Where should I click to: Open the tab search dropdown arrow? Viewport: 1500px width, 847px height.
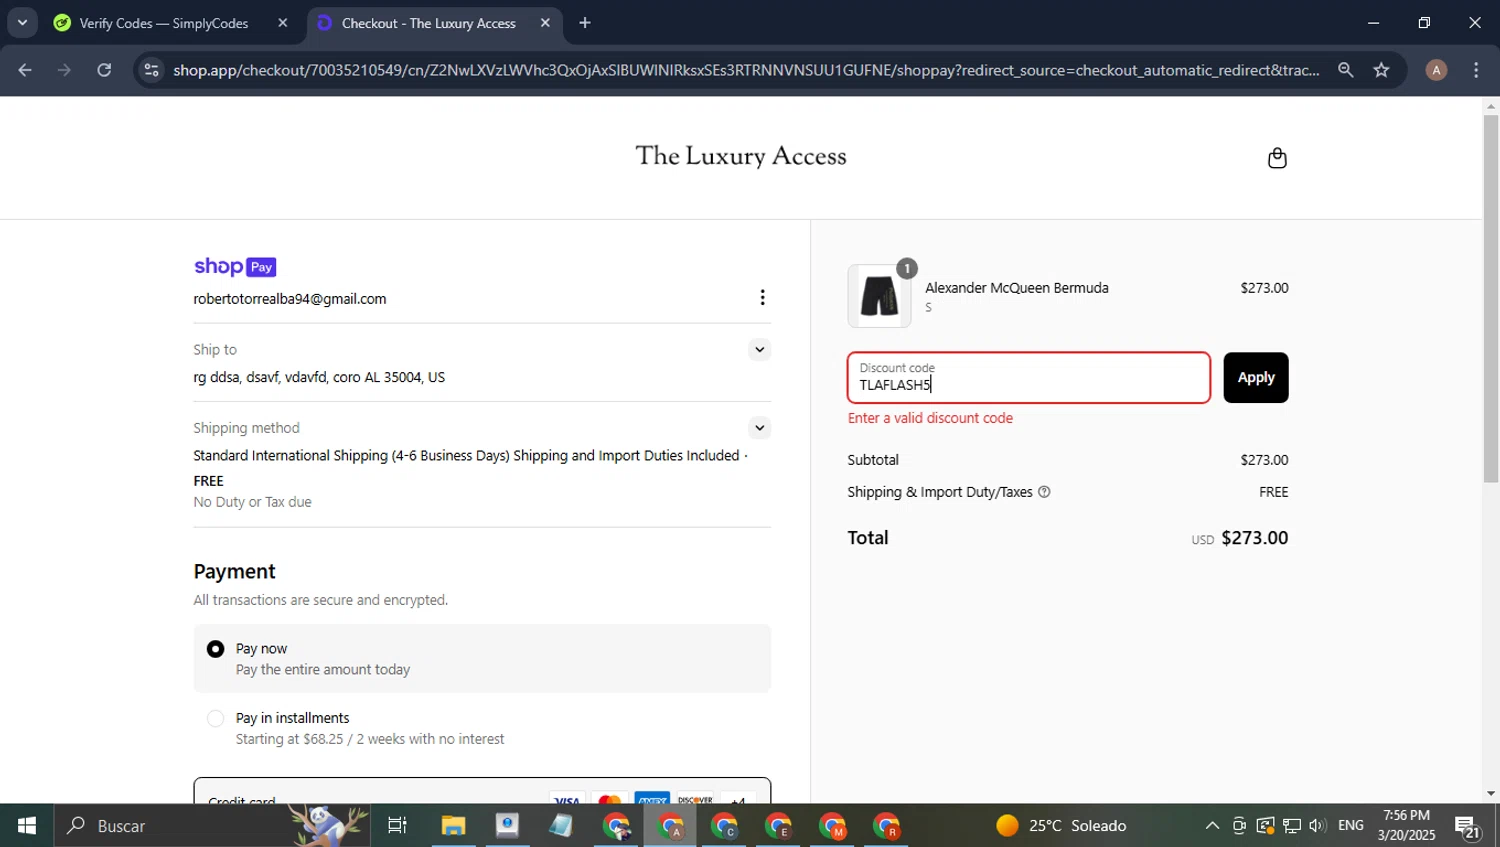[x=22, y=22]
